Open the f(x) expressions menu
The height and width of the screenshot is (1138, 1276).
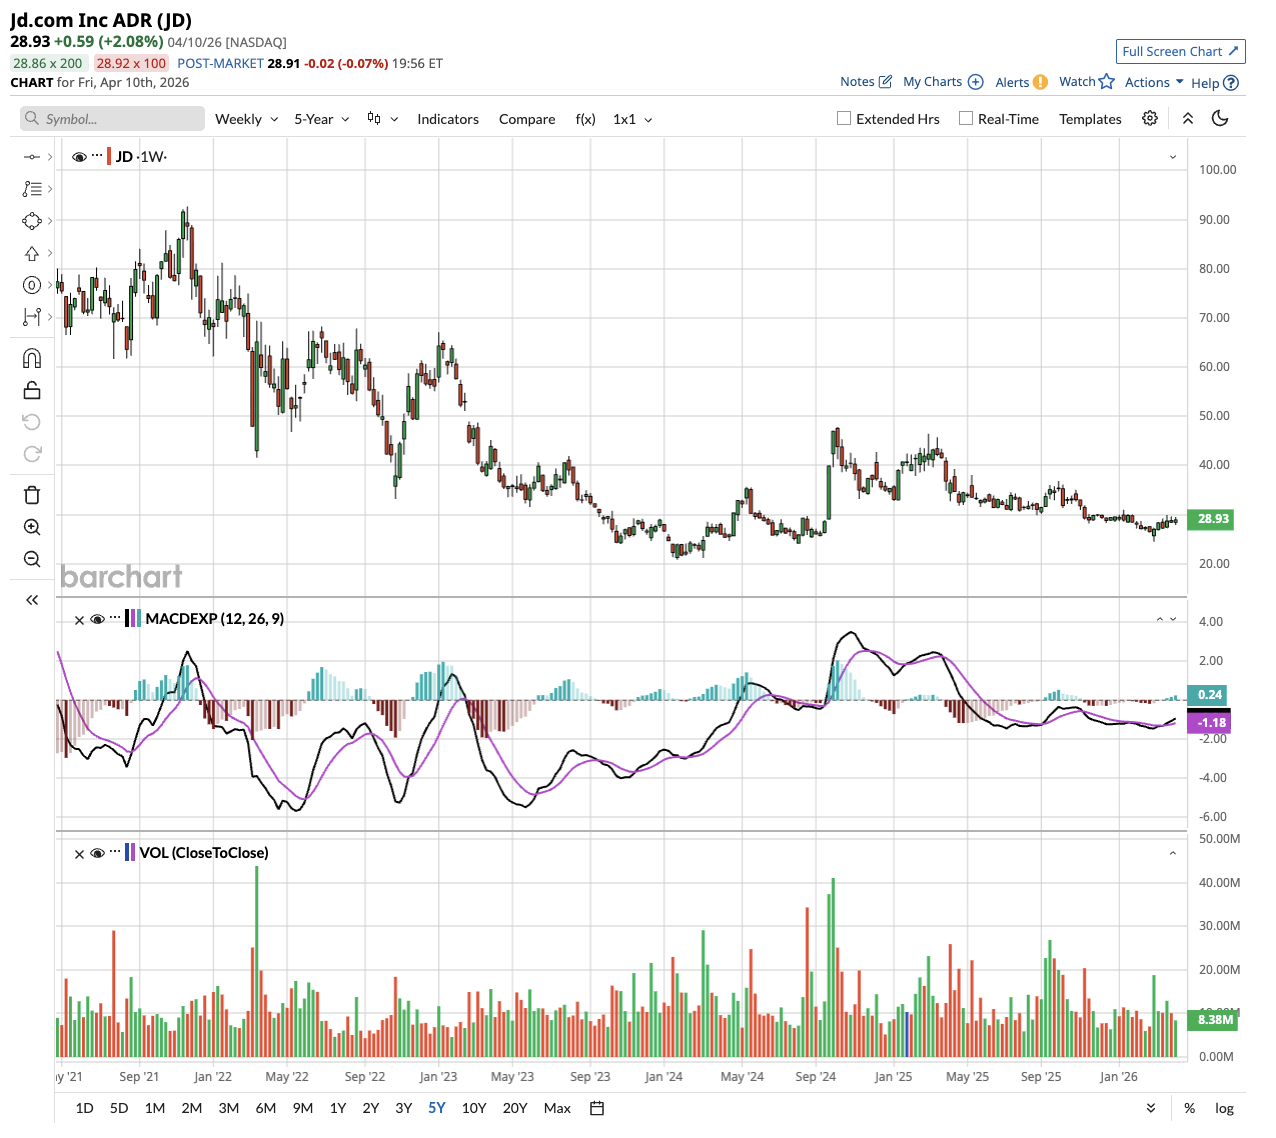click(x=586, y=119)
